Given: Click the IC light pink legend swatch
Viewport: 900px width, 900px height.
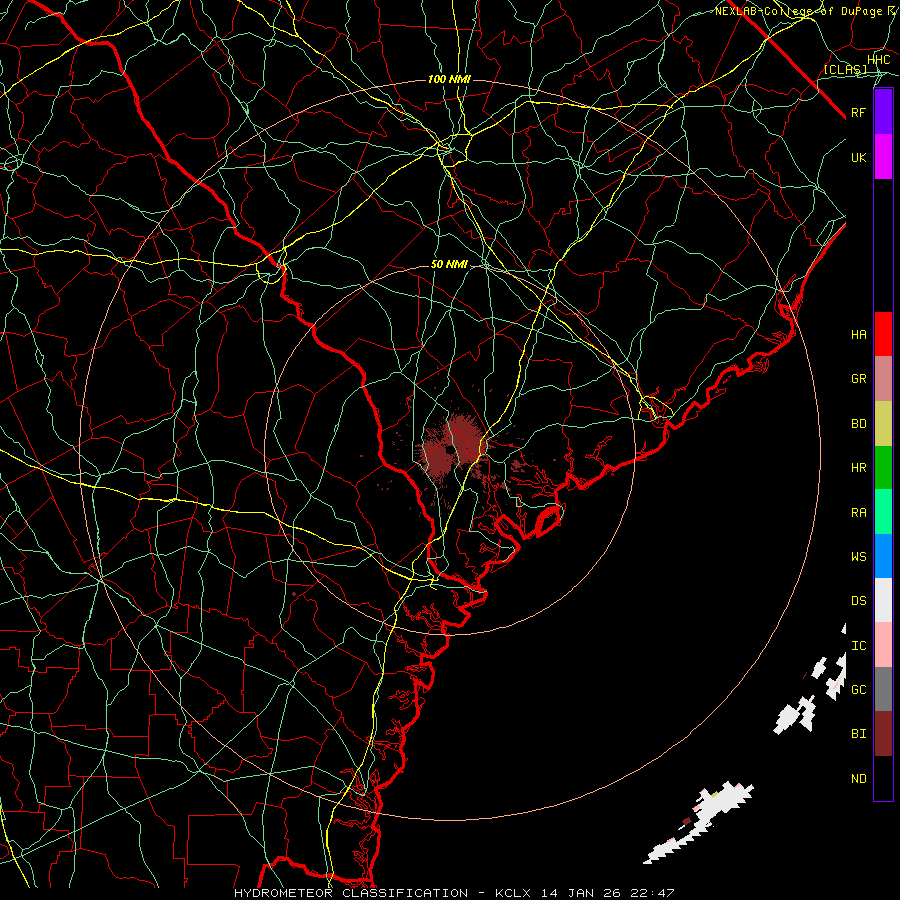Looking at the screenshot, I should click(883, 645).
